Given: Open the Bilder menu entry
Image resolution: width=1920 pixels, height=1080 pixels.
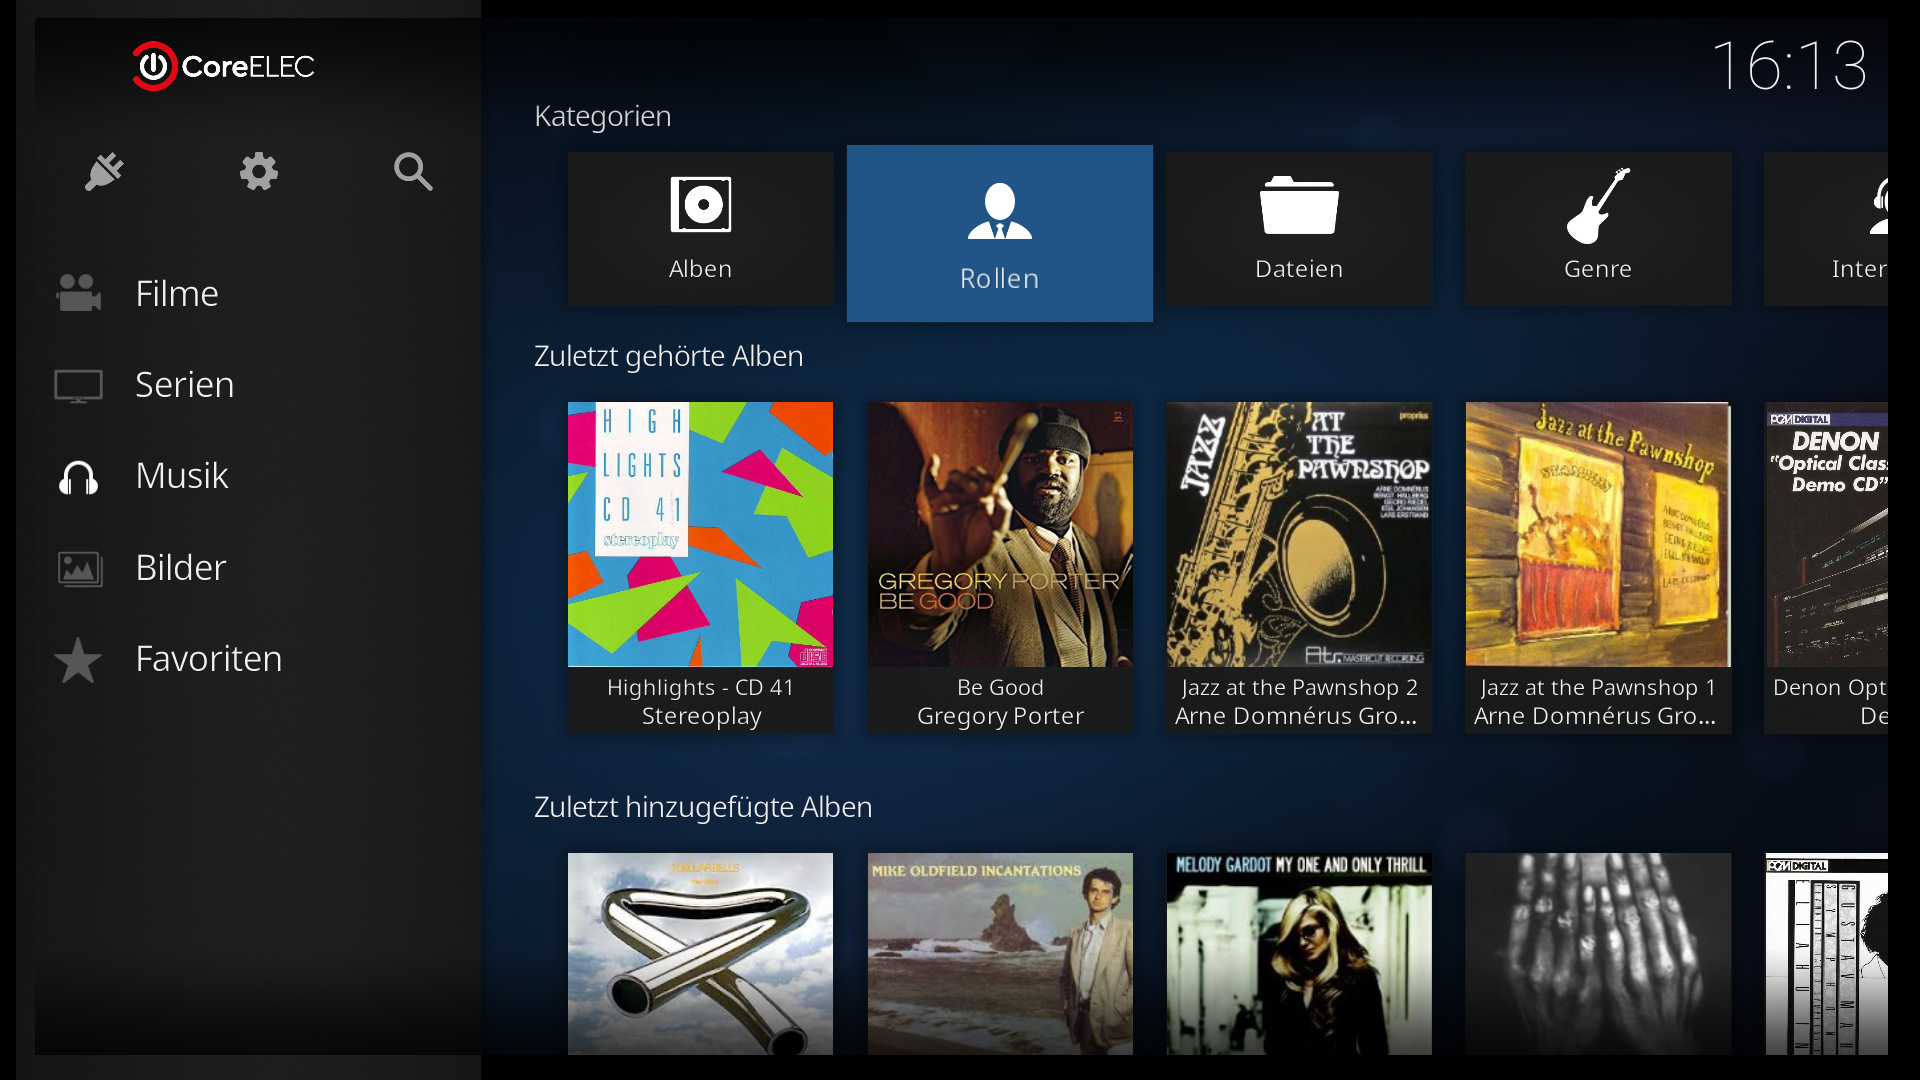Looking at the screenshot, I should (181, 568).
